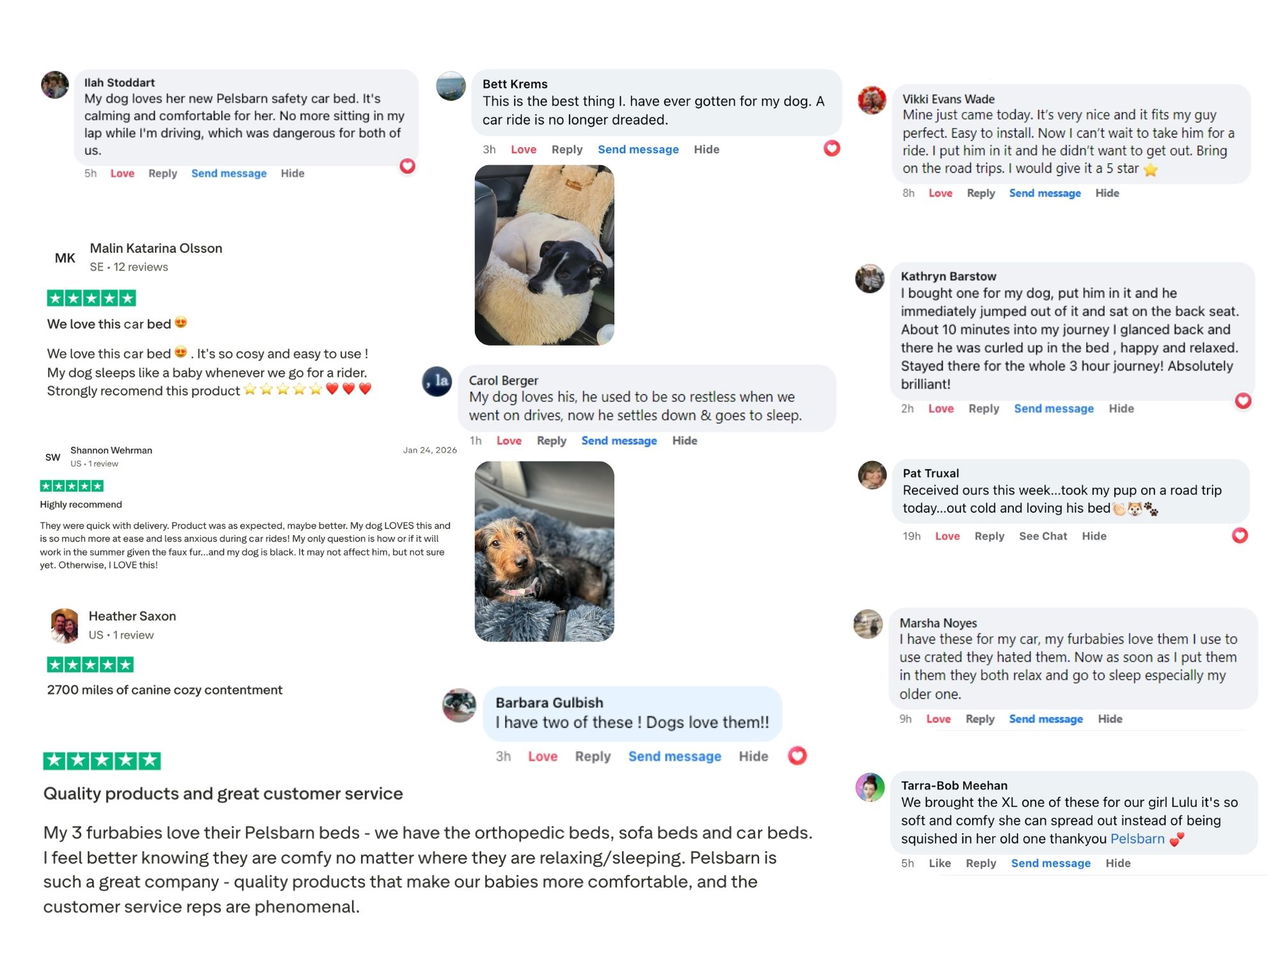
Task: Click Malin Katarina Olsson's five-star rating
Action: [x=91, y=298]
